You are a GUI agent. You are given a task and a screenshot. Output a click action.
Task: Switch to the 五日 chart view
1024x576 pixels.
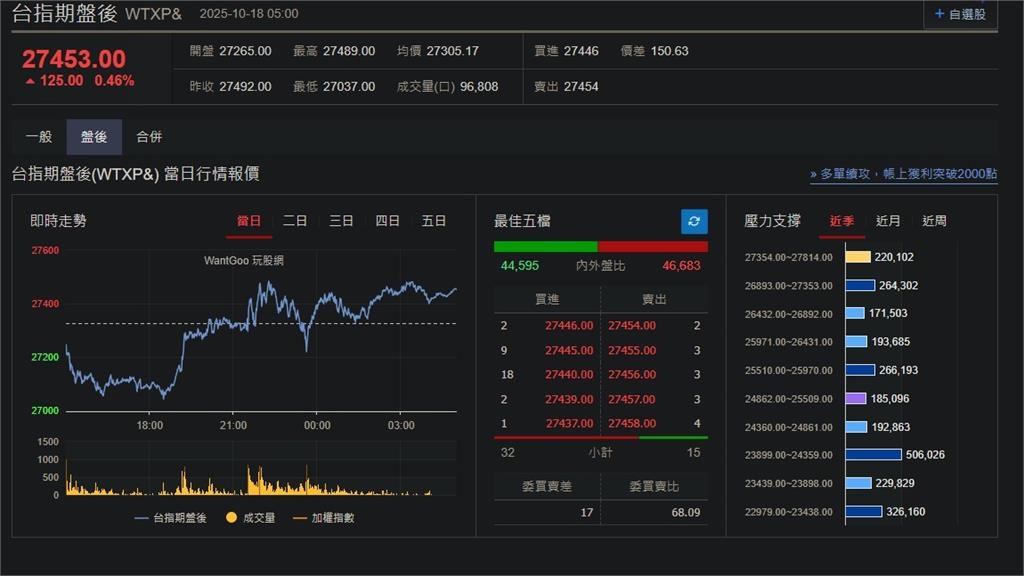433,221
